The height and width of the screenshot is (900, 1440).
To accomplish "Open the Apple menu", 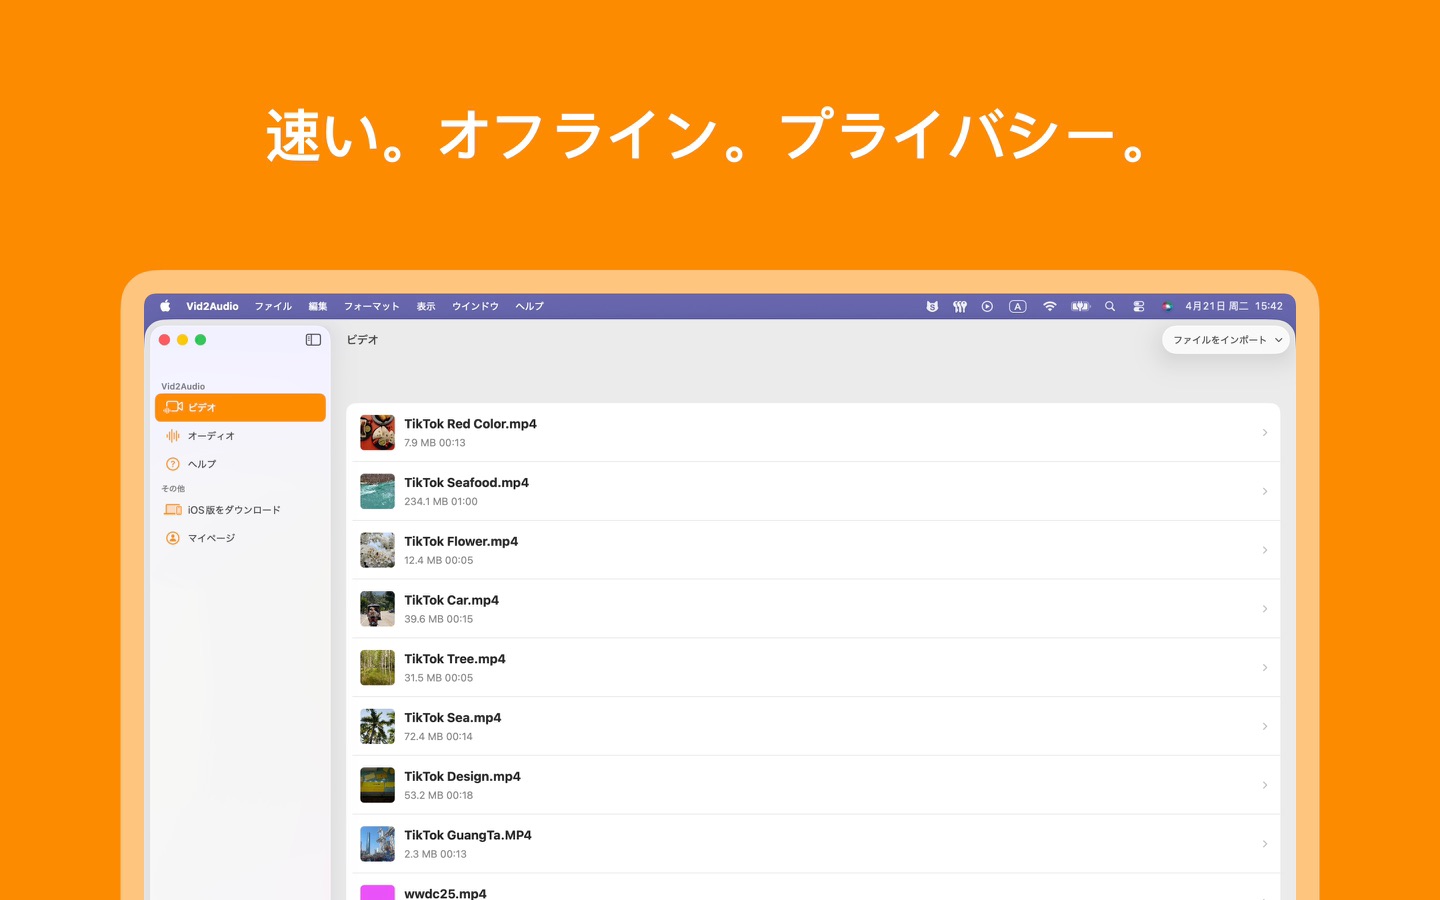I will point(165,307).
